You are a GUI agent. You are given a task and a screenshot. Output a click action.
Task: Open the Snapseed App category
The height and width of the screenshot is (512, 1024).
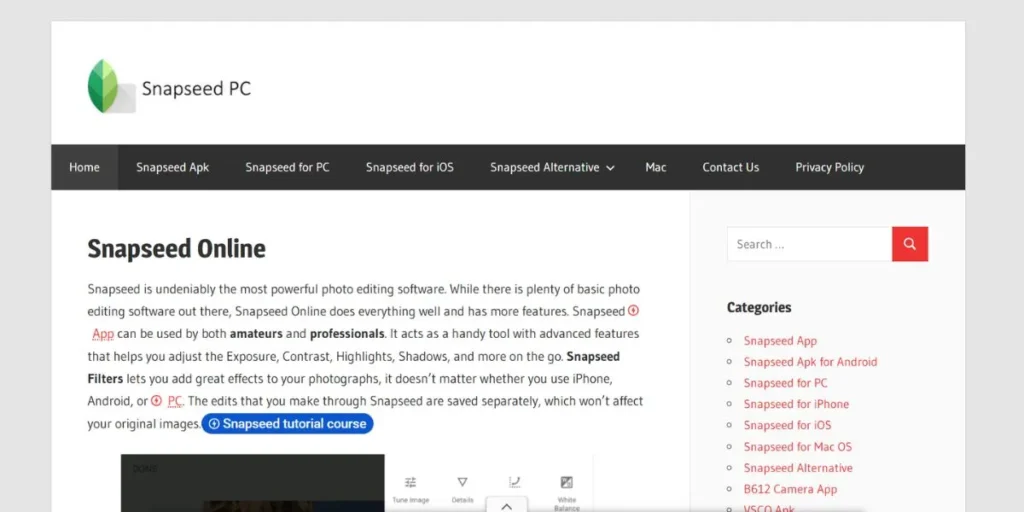780,340
